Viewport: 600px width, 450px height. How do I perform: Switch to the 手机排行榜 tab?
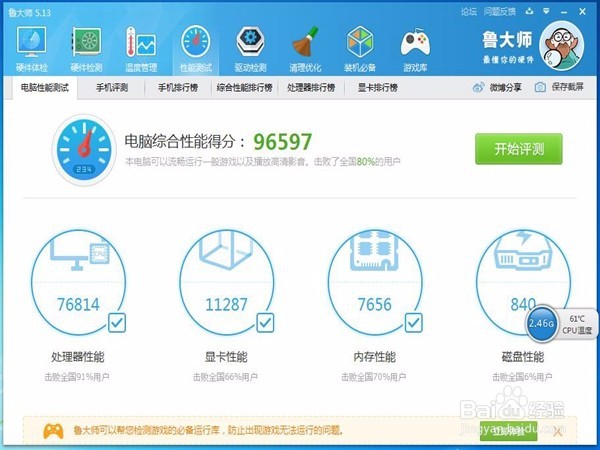178,88
